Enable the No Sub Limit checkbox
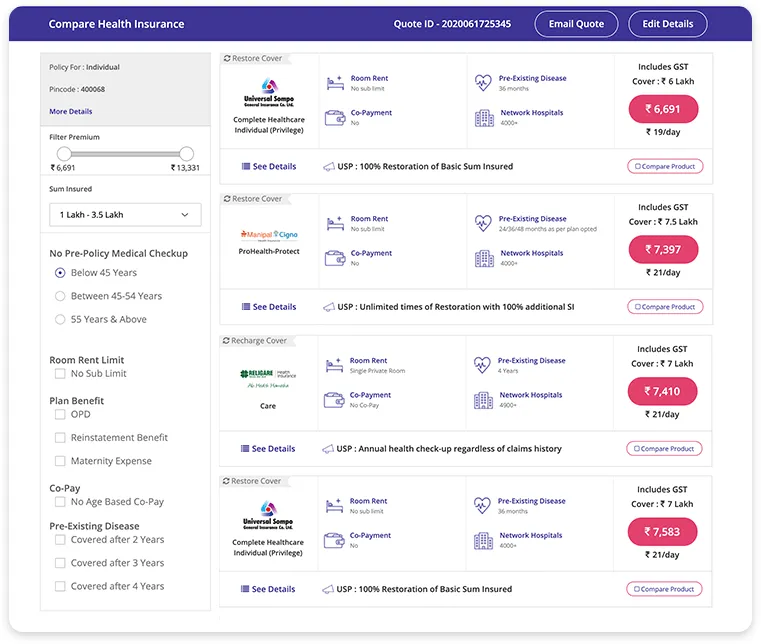 click(60, 374)
